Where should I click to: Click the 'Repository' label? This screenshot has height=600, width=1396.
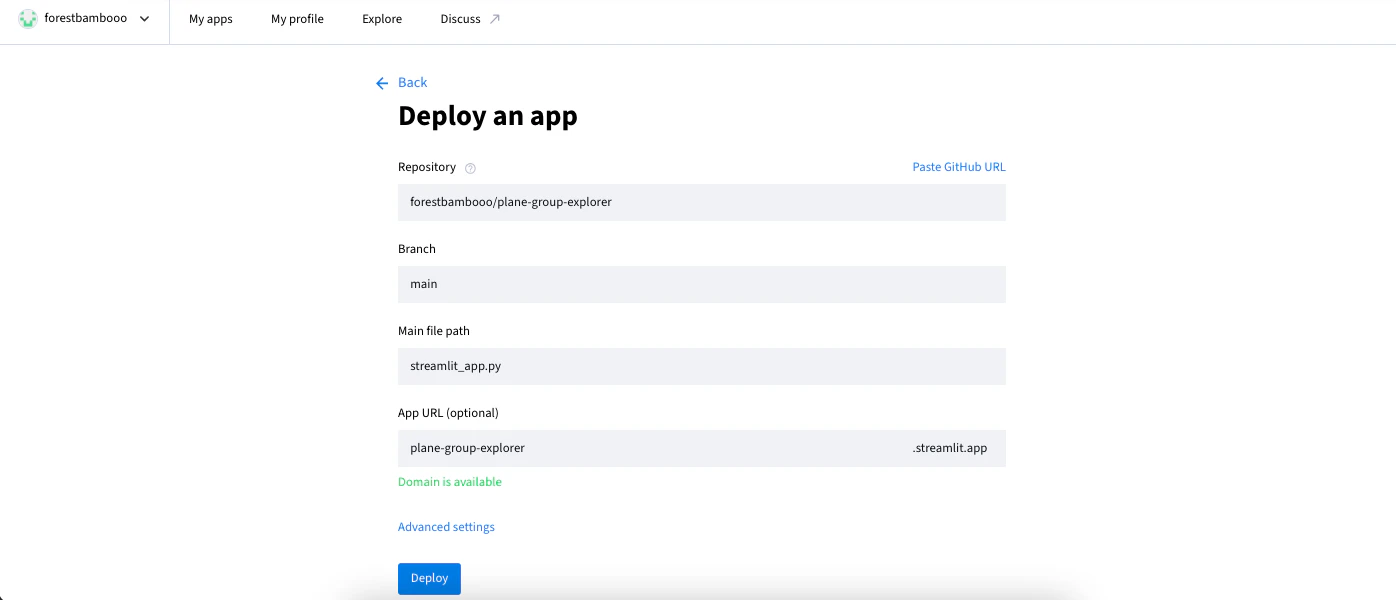point(427,167)
